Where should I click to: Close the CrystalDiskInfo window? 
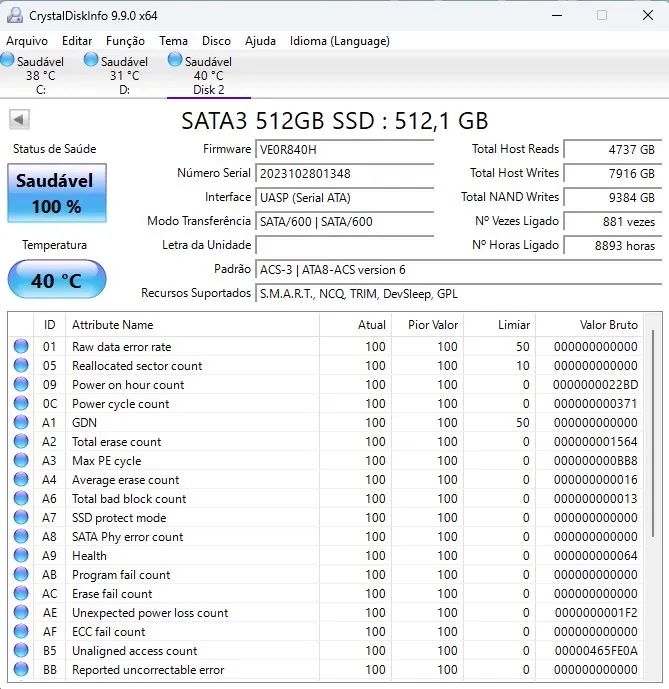(647, 15)
